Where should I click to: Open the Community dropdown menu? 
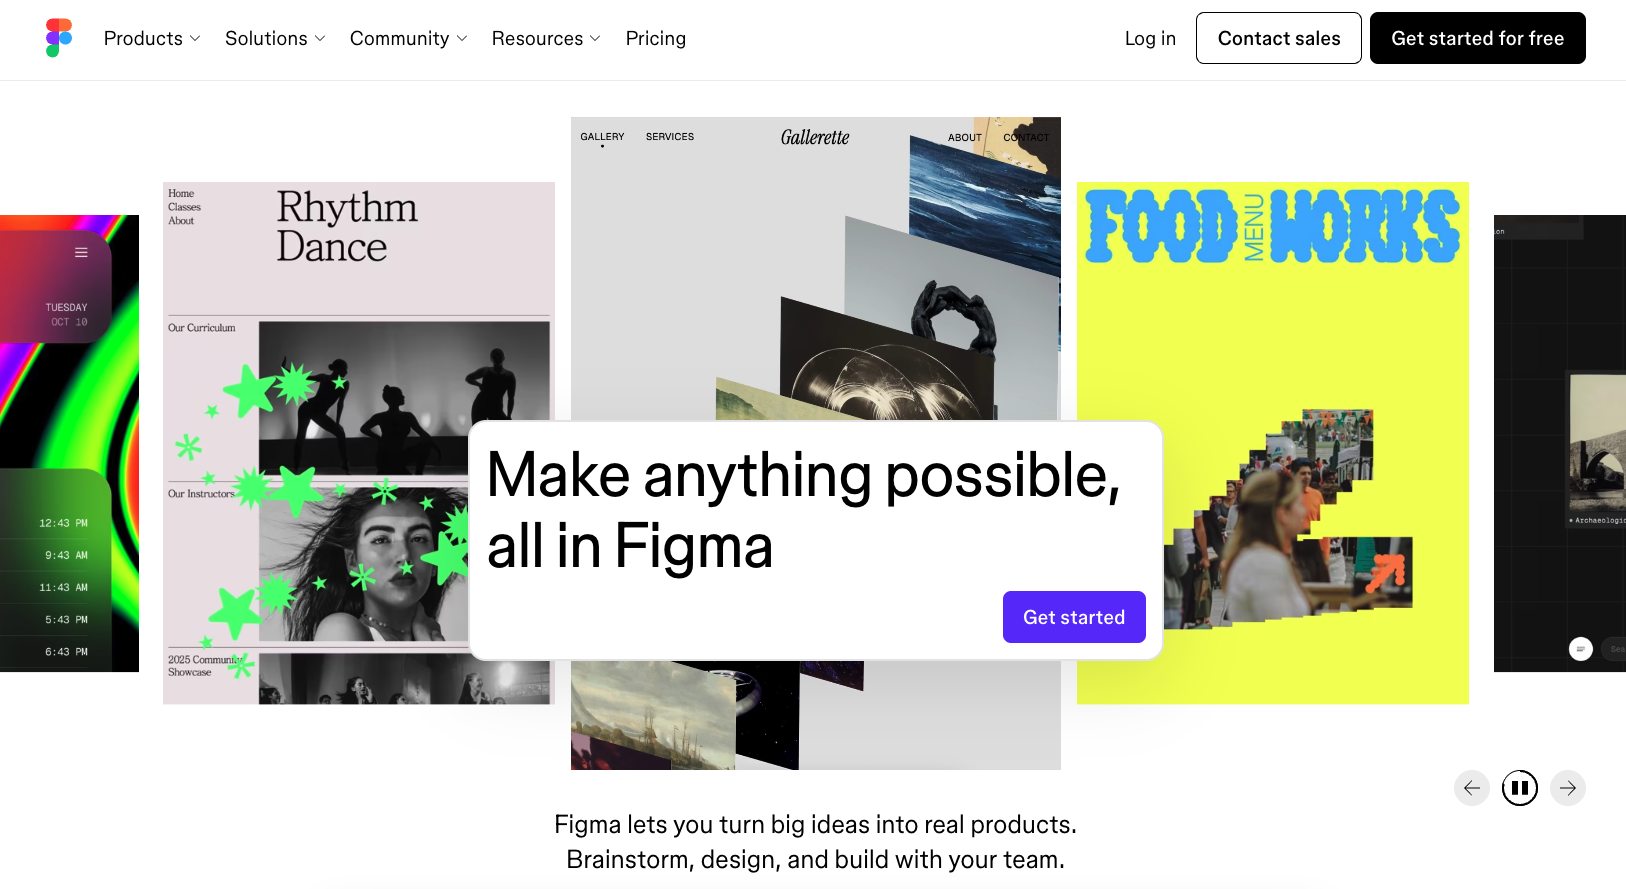tap(408, 38)
